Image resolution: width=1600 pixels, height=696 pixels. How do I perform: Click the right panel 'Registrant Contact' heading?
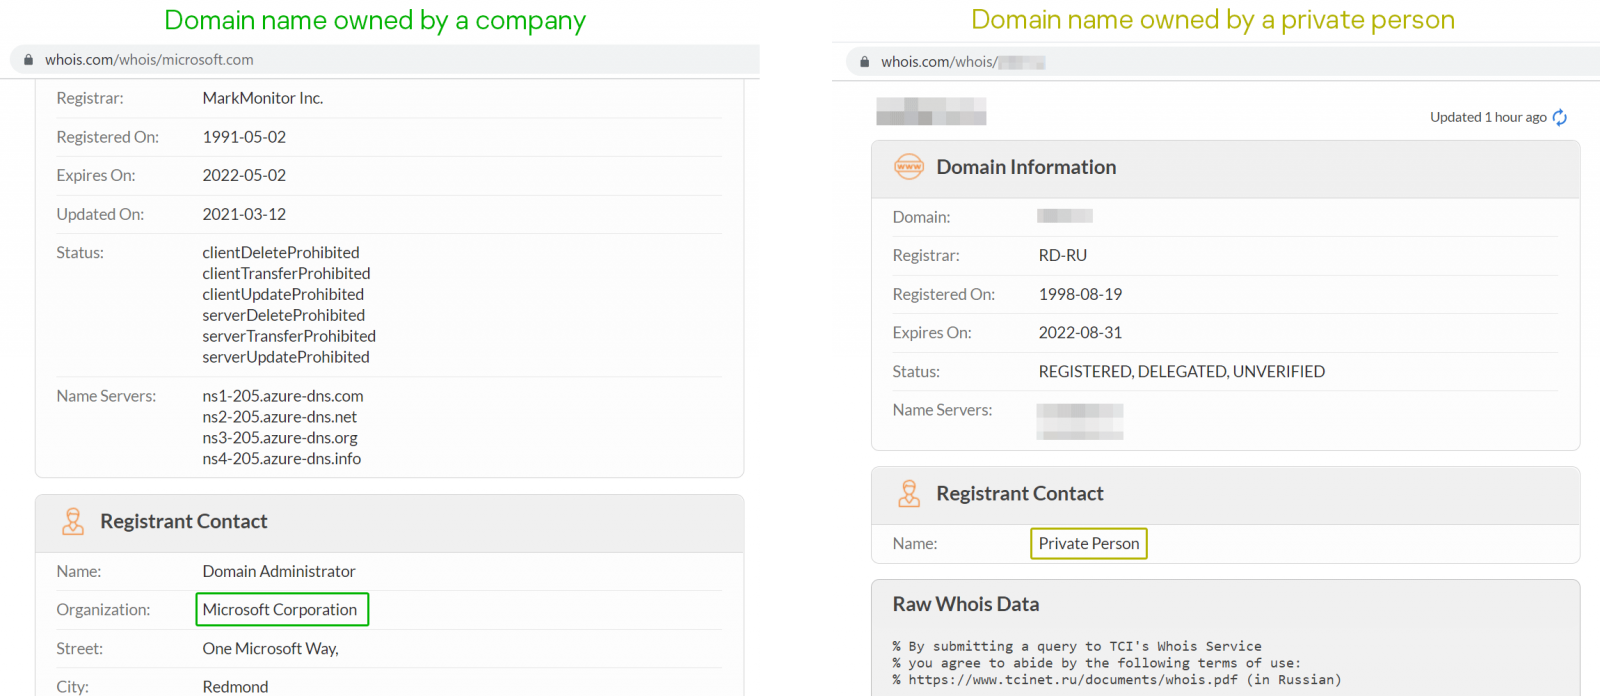(x=1020, y=494)
